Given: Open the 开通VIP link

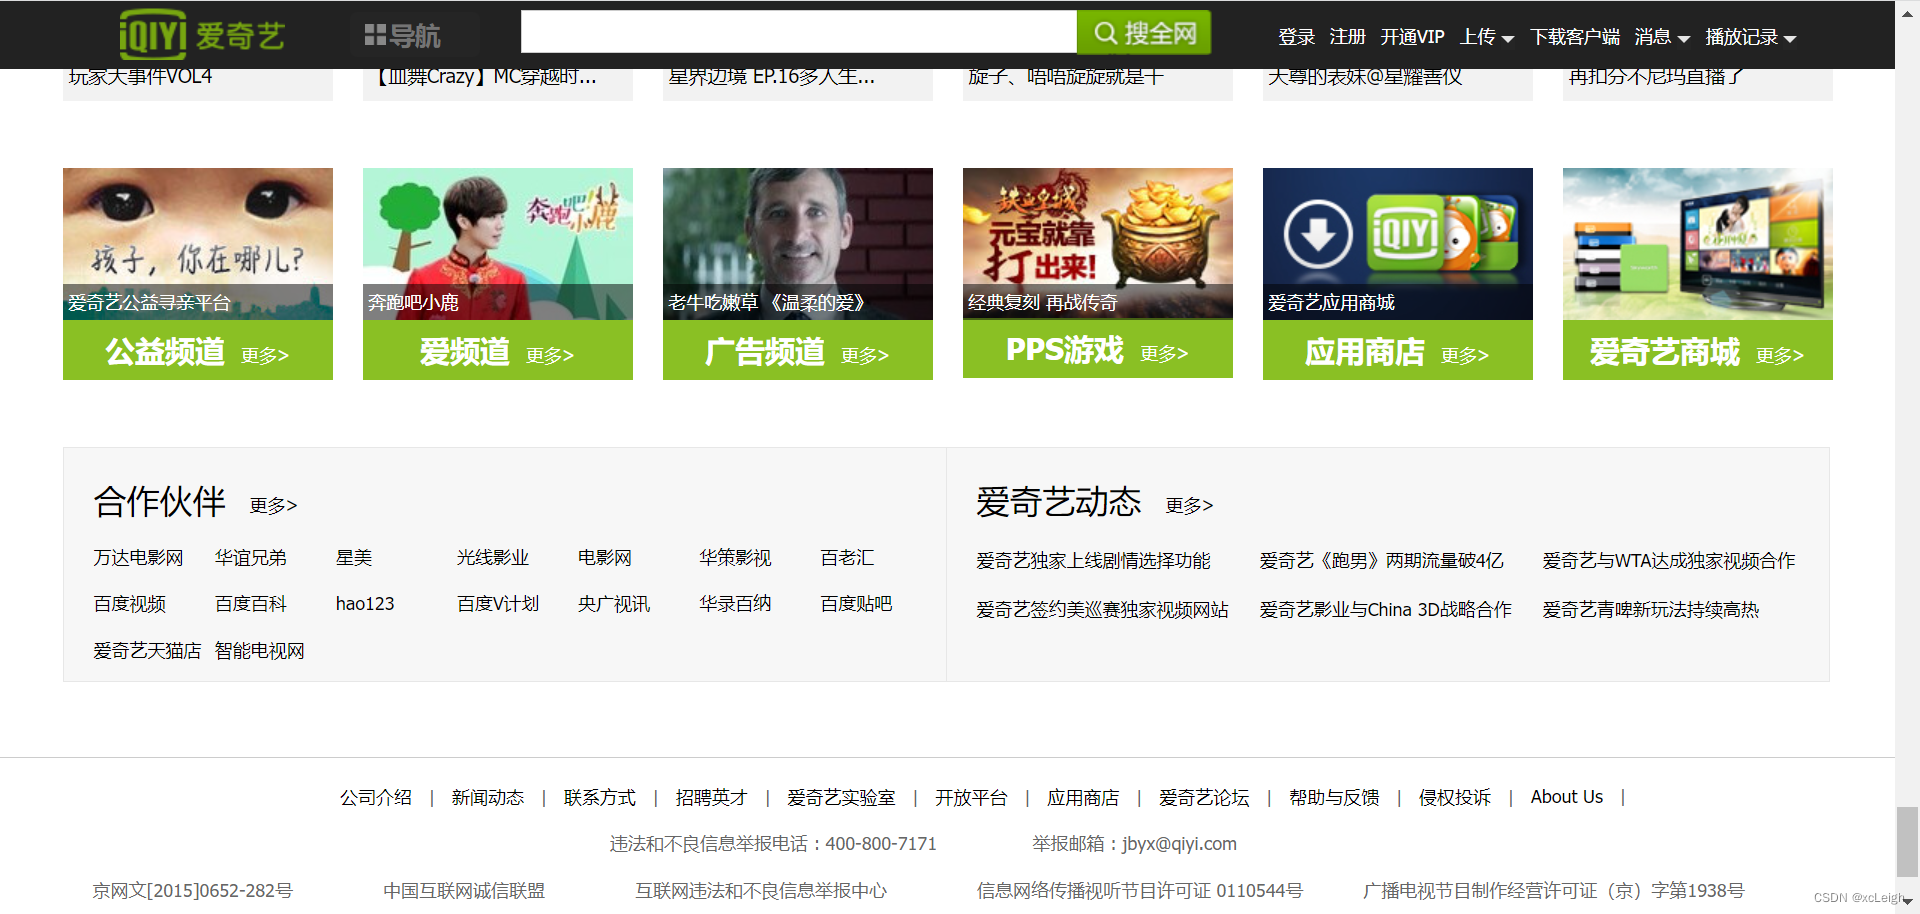Looking at the screenshot, I should point(1412,37).
